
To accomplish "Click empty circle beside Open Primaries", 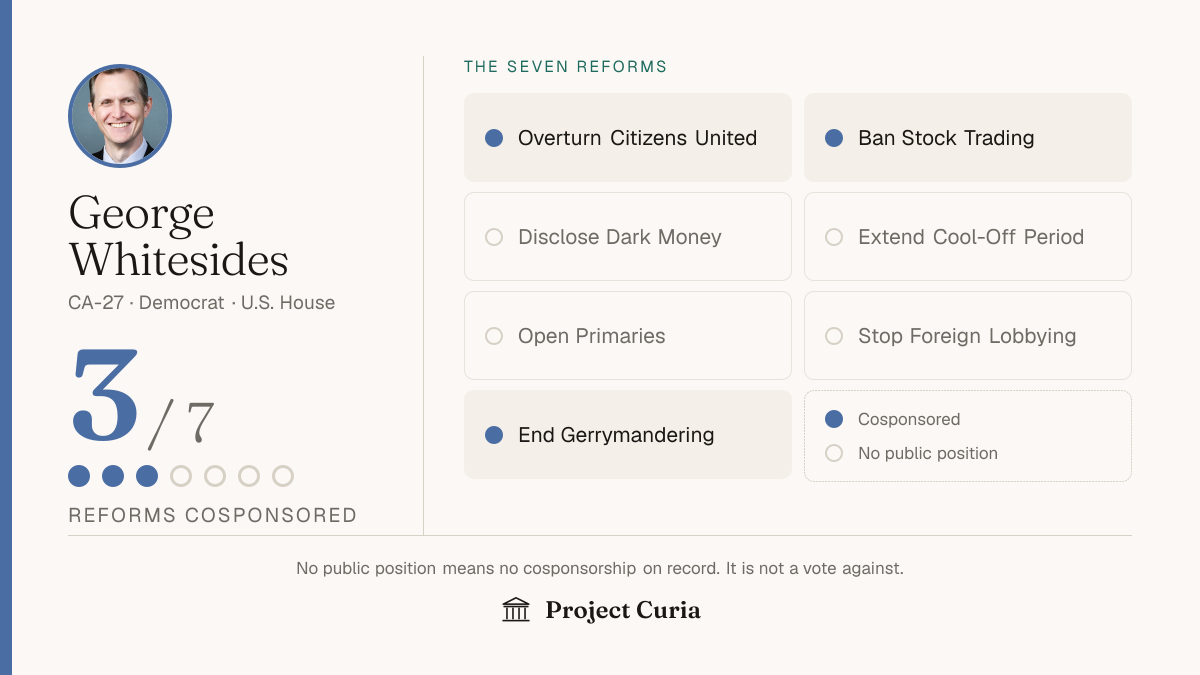I will (494, 336).
